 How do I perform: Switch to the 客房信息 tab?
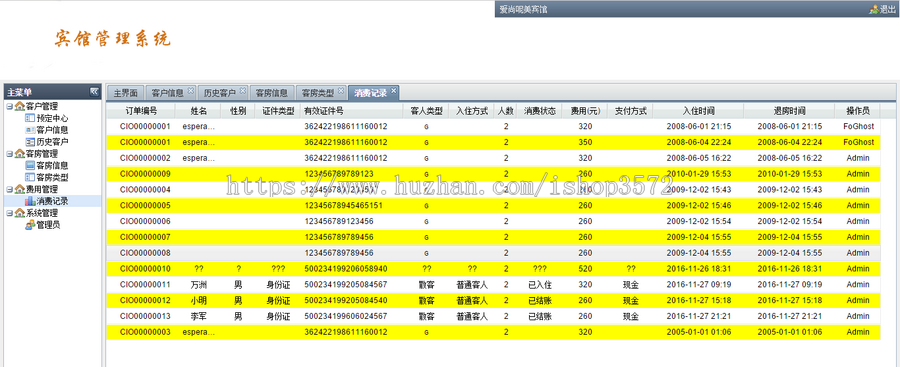point(271,93)
